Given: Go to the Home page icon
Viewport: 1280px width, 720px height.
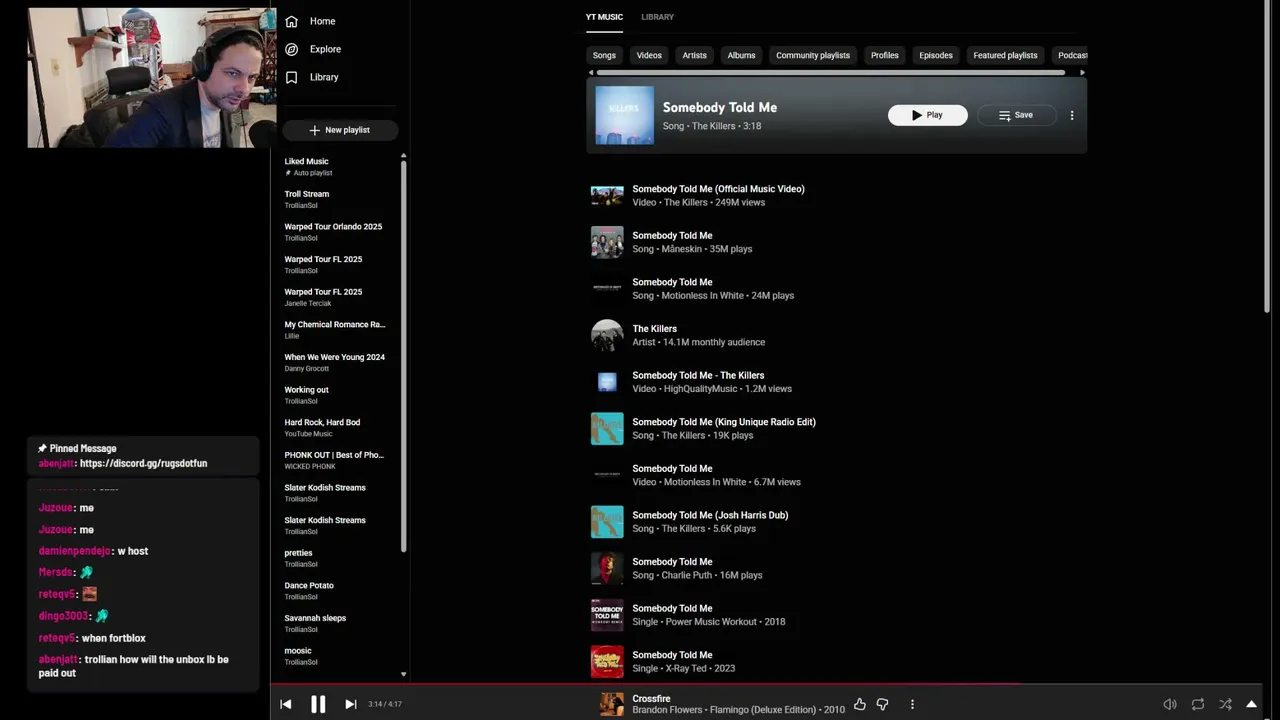Looking at the screenshot, I should [291, 21].
